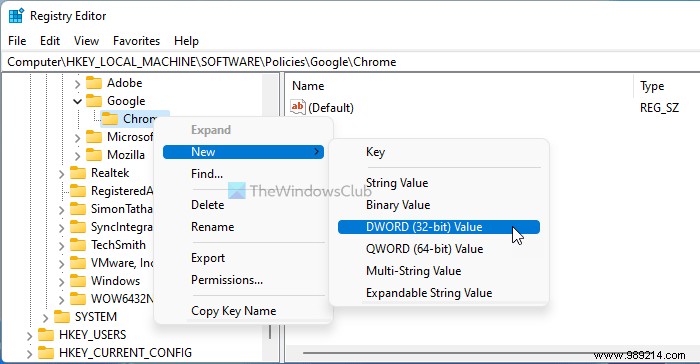Open the File menu
Image resolution: width=700 pixels, height=364 pixels.
click(x=17, y=41)
